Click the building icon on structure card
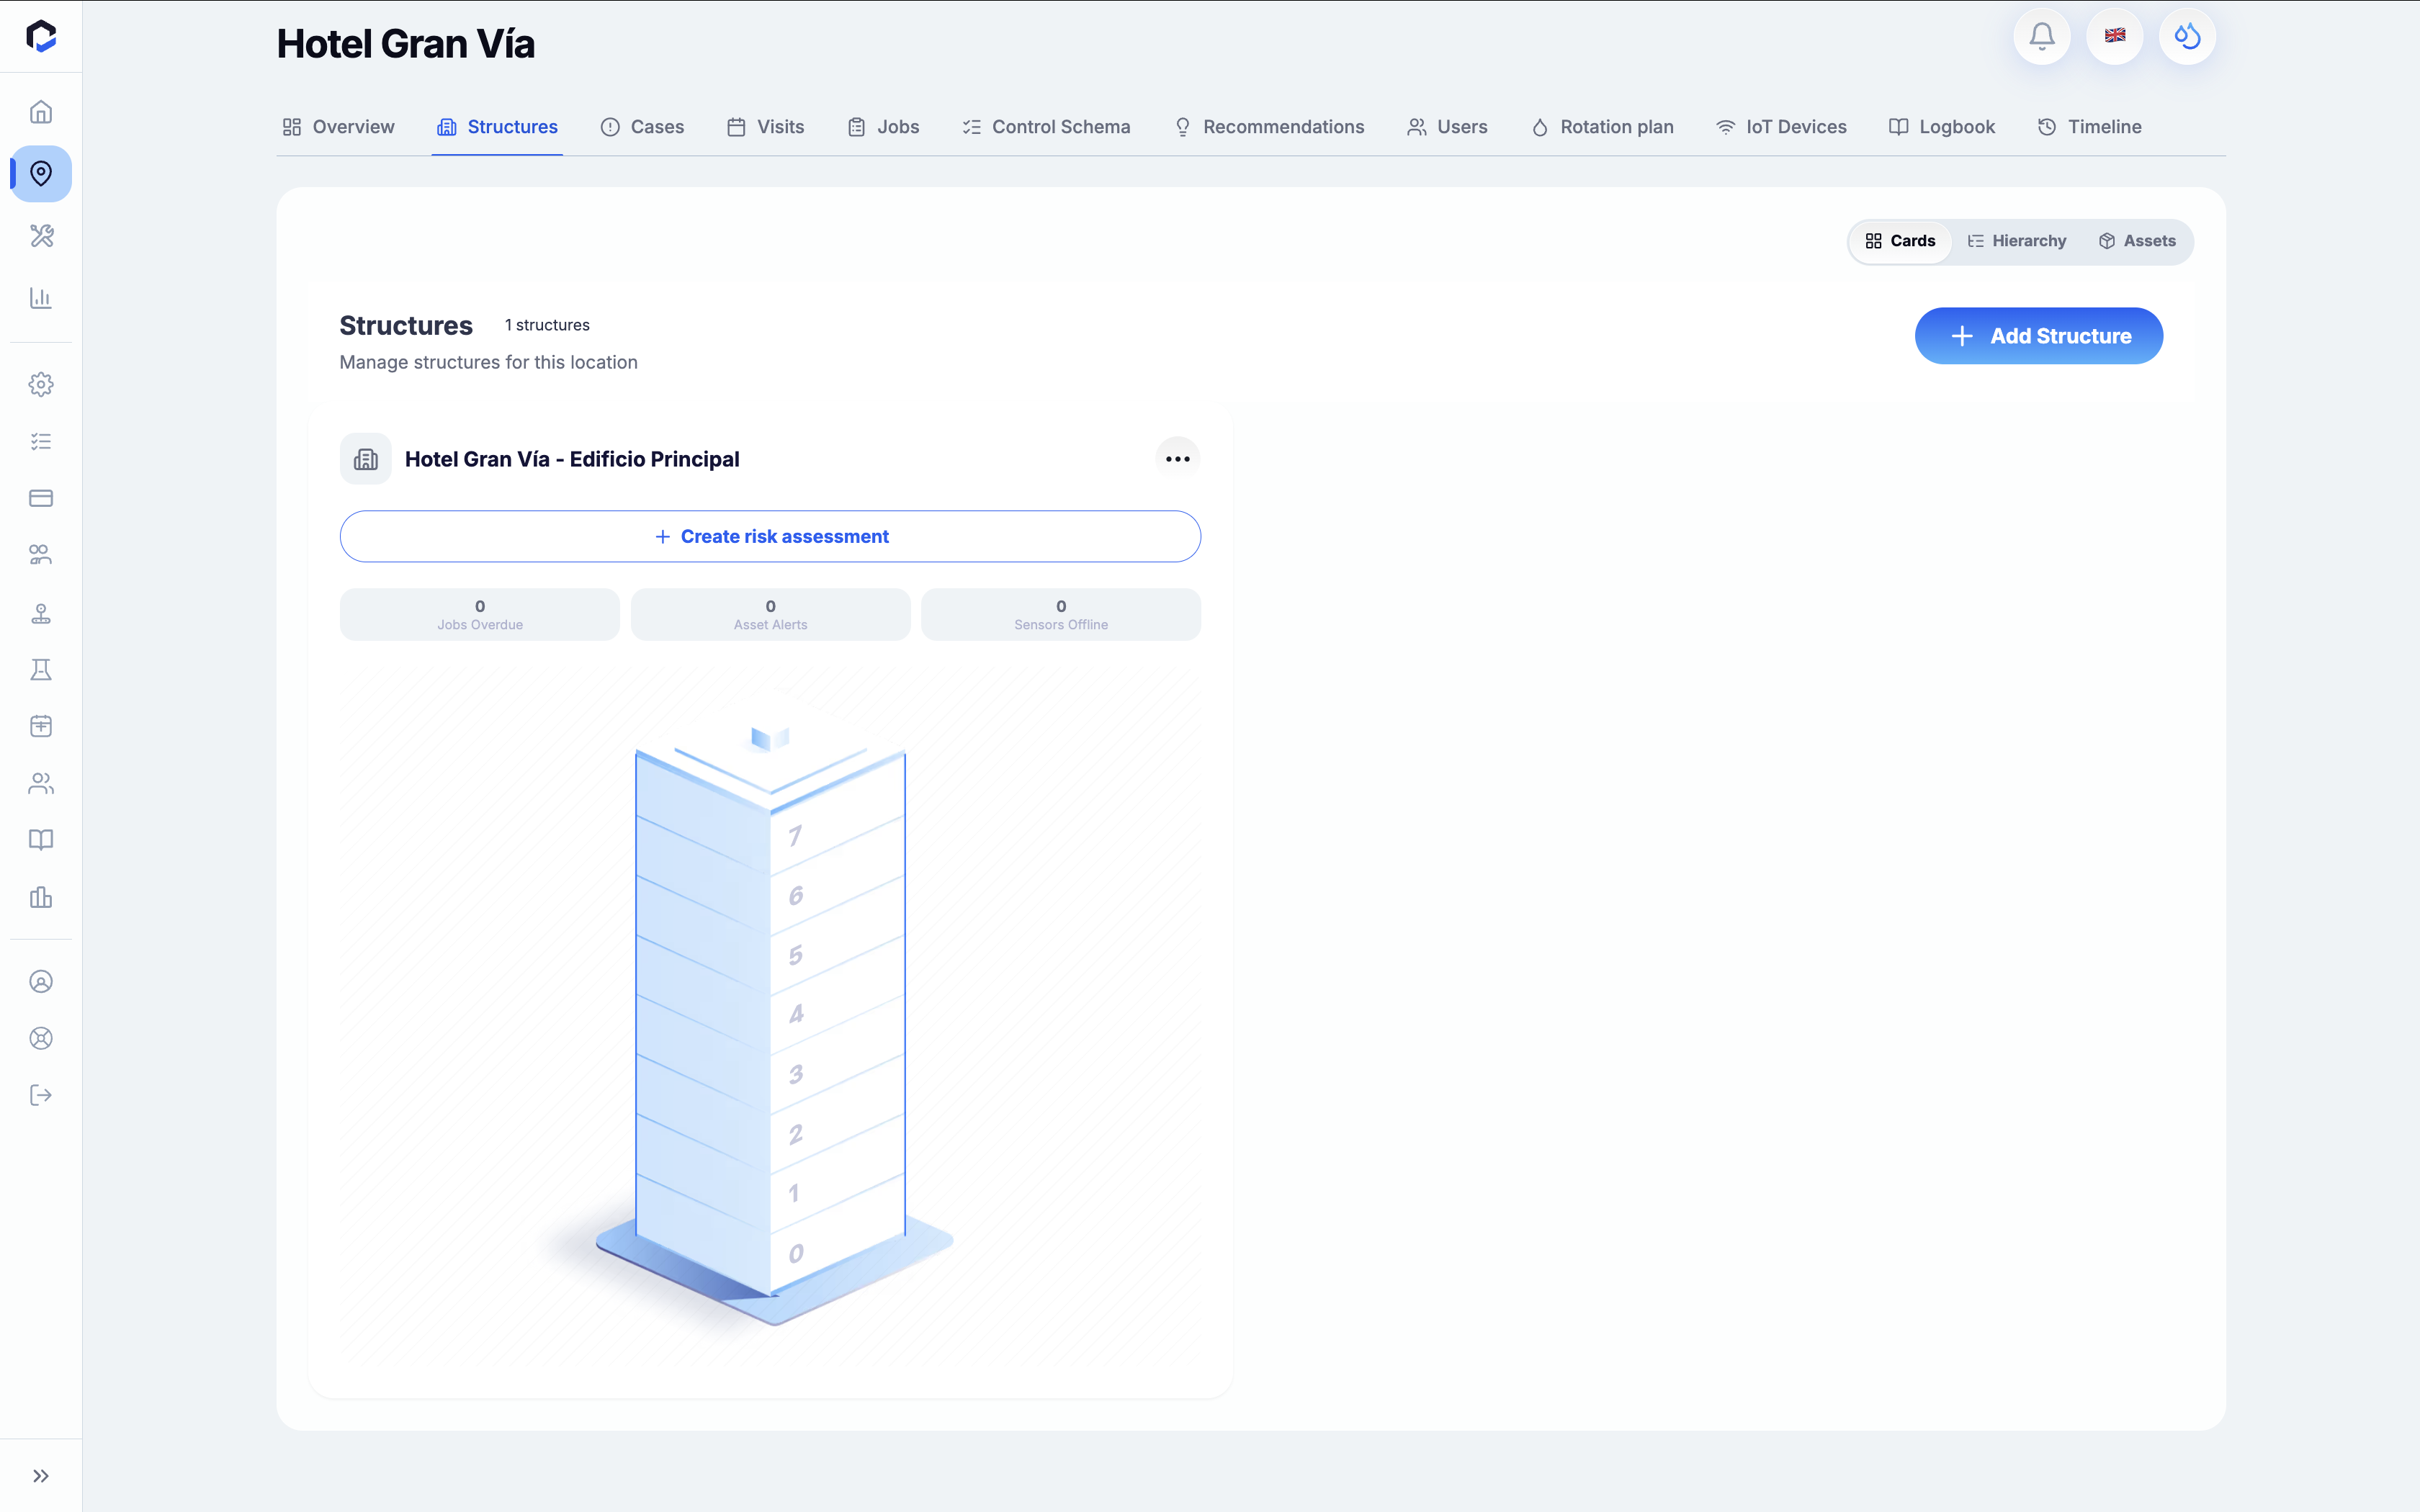This screenshot has height=1512, width=2420. [366, 459]
